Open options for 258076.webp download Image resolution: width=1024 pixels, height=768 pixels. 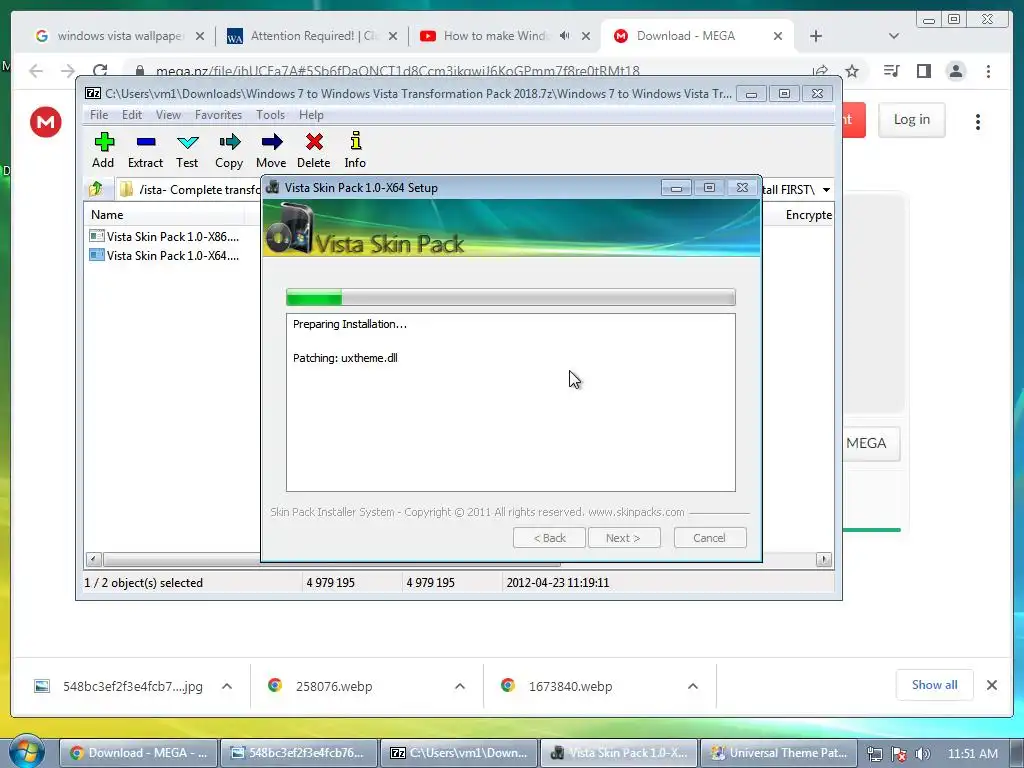point(460,686)
